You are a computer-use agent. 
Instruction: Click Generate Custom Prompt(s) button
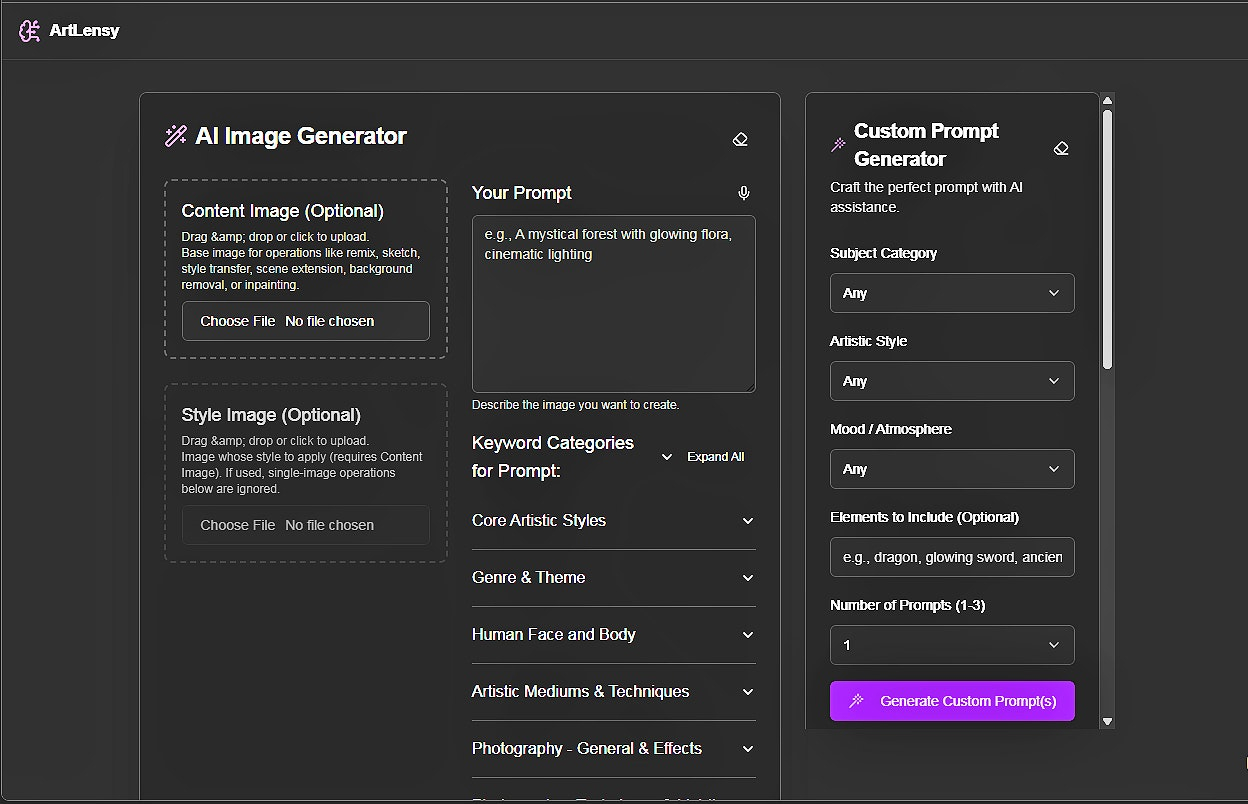pyautogui.click(x=952, y=701)
